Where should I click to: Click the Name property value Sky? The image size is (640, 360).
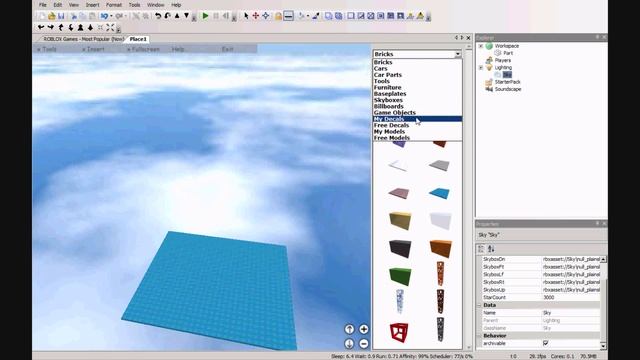click(571, 313)
